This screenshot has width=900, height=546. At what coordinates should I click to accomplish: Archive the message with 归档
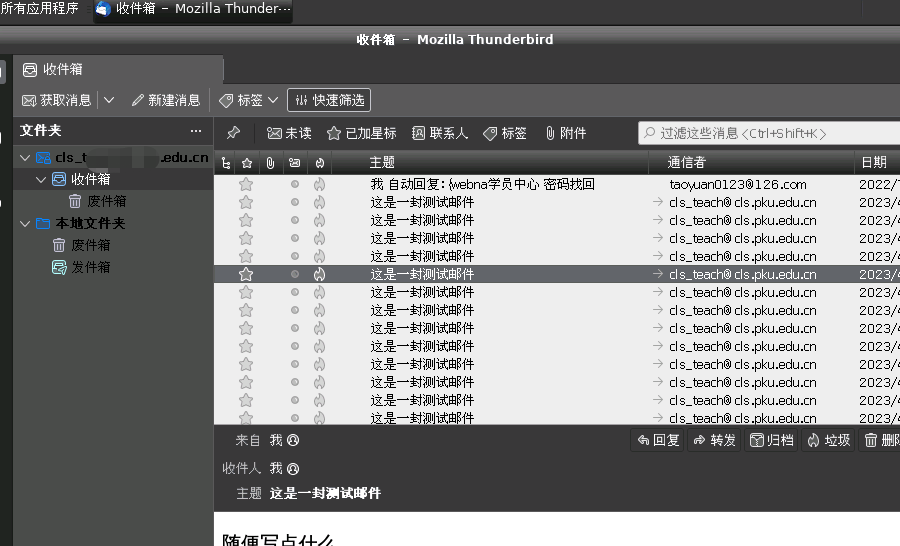[771, 440]
